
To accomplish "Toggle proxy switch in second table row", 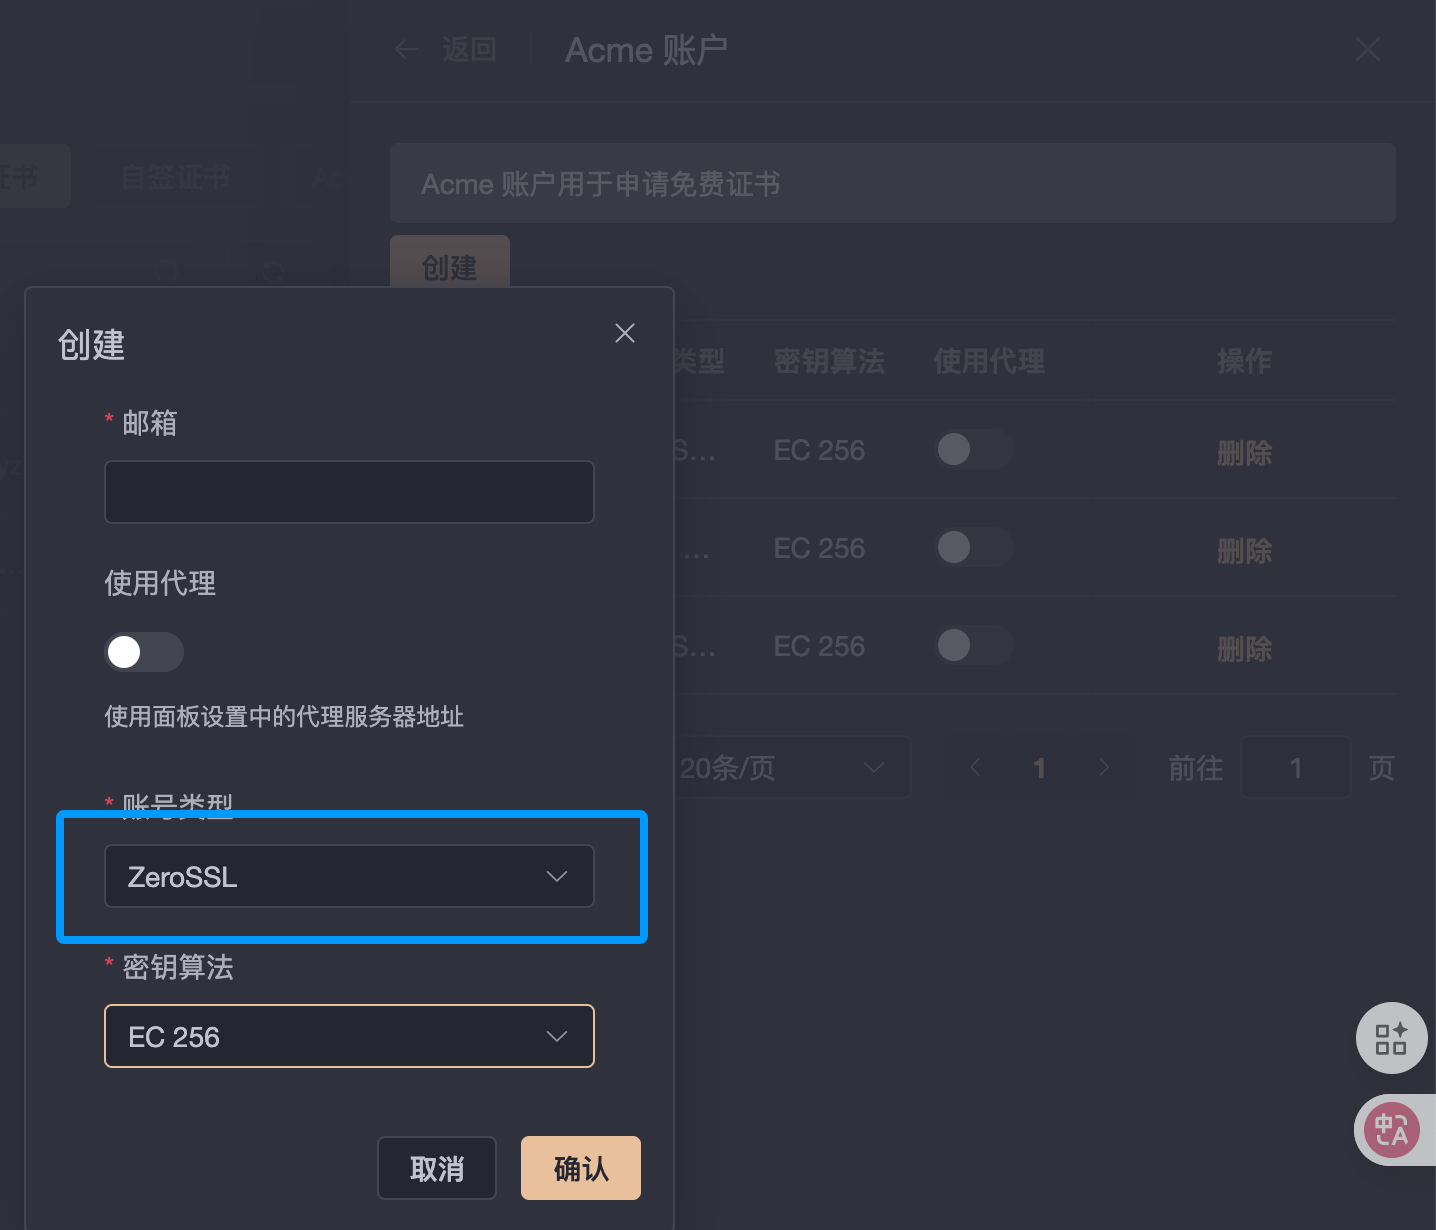I will pos(974,547).
